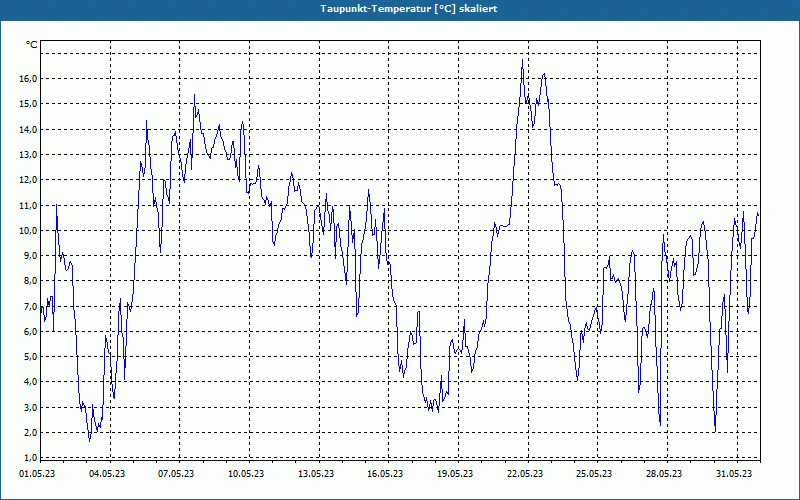The height and width of the screenshot is (500, 800).
Task: Click the 19.05.23 date label
Action: tap(455, 474)
